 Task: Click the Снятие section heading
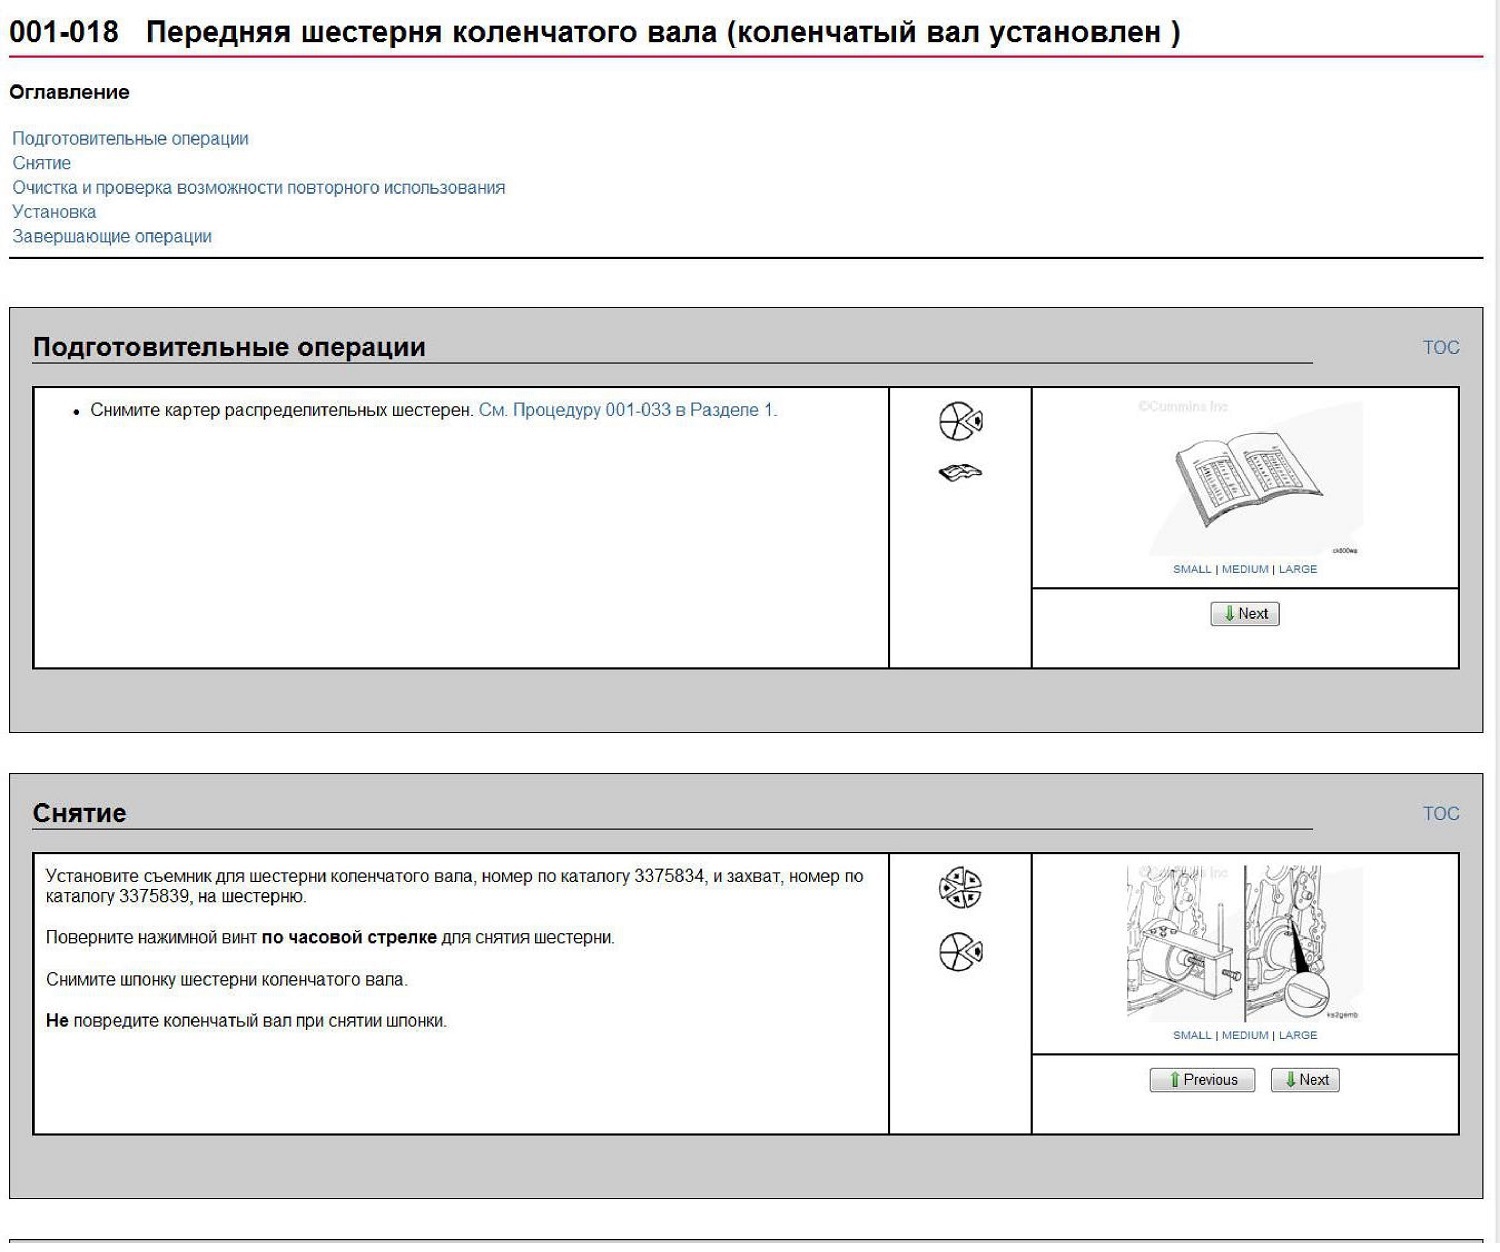coord(79,813)
